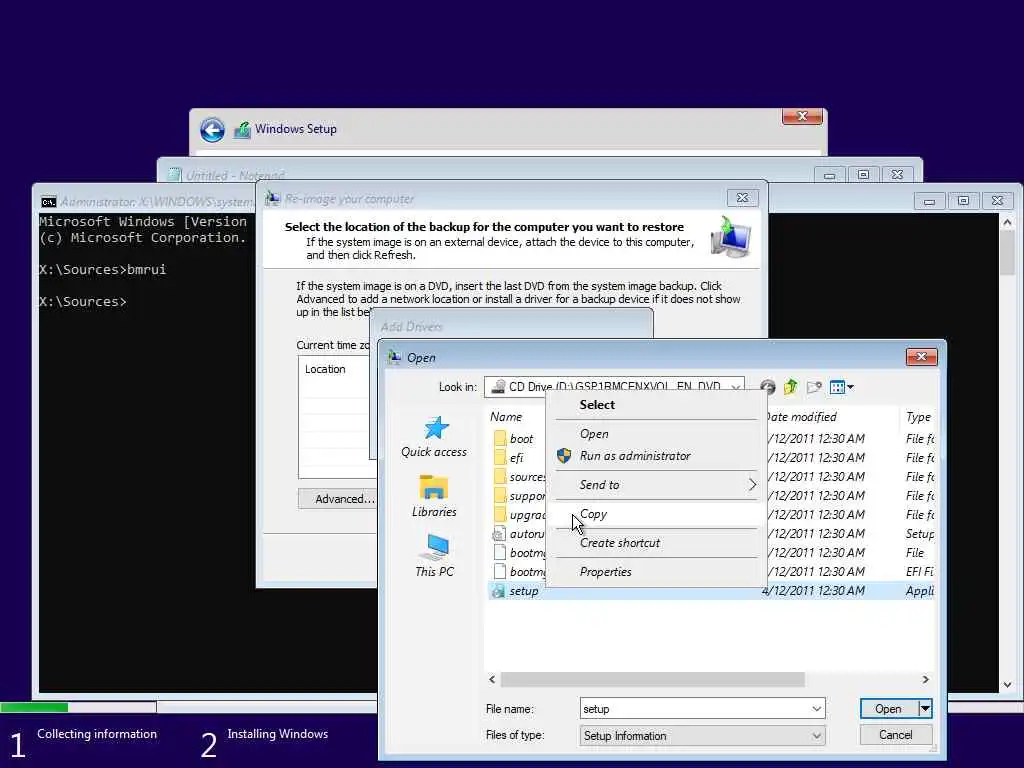Click the Open dialog title icon
1024x768 pixels.
coord(394,357)
